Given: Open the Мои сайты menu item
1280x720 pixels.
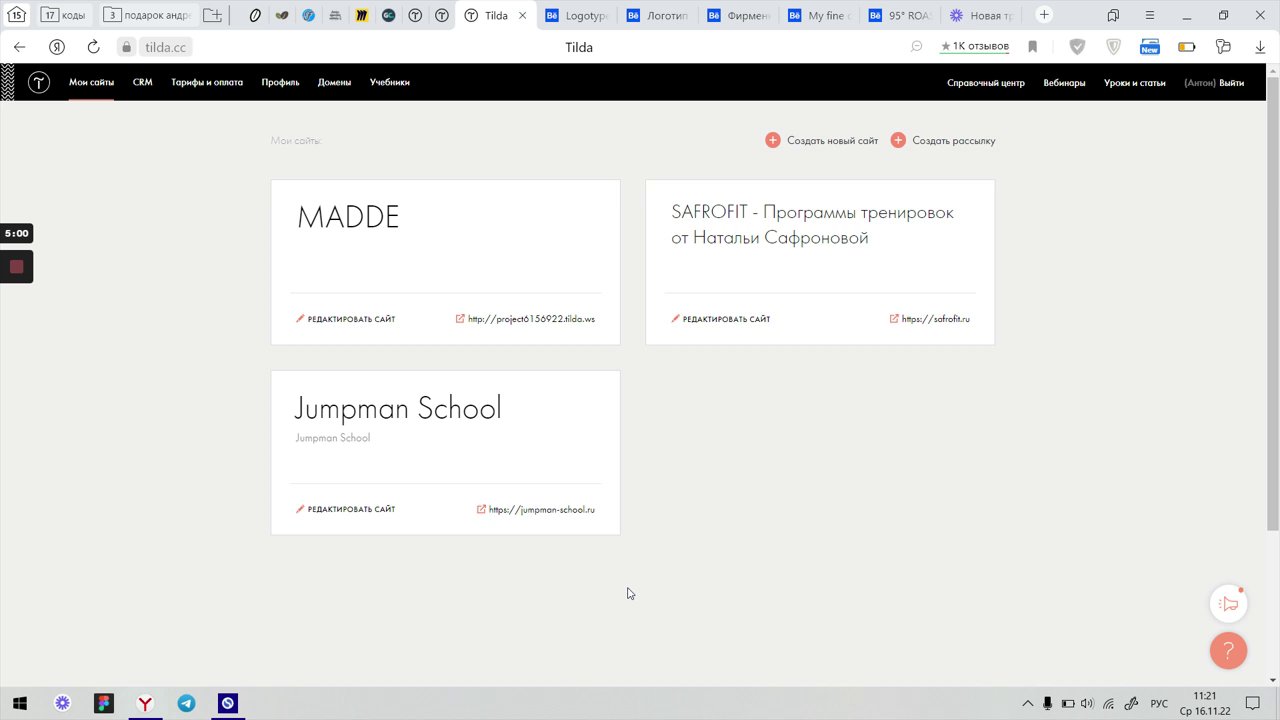Looking at the screenshot, I should tap(91, 83).
